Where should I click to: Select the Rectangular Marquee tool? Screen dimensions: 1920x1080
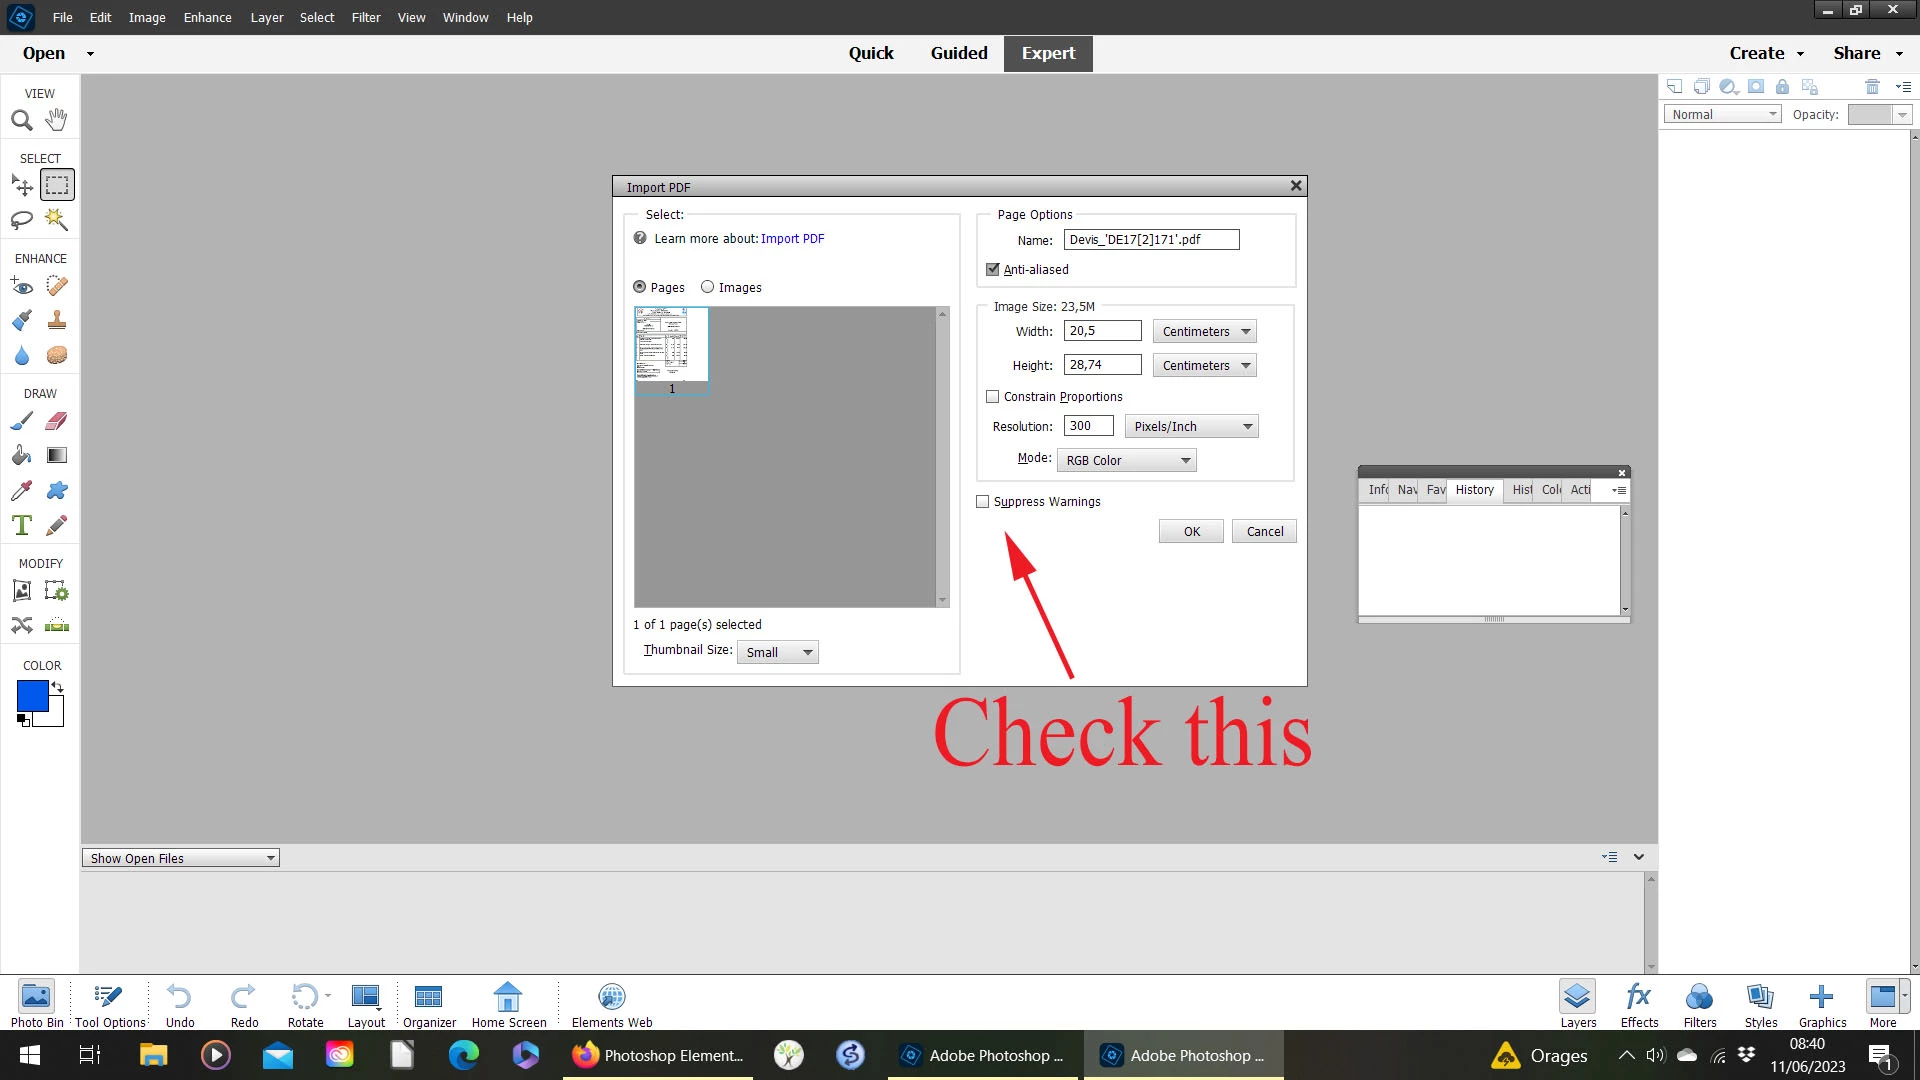pos(57,185)
